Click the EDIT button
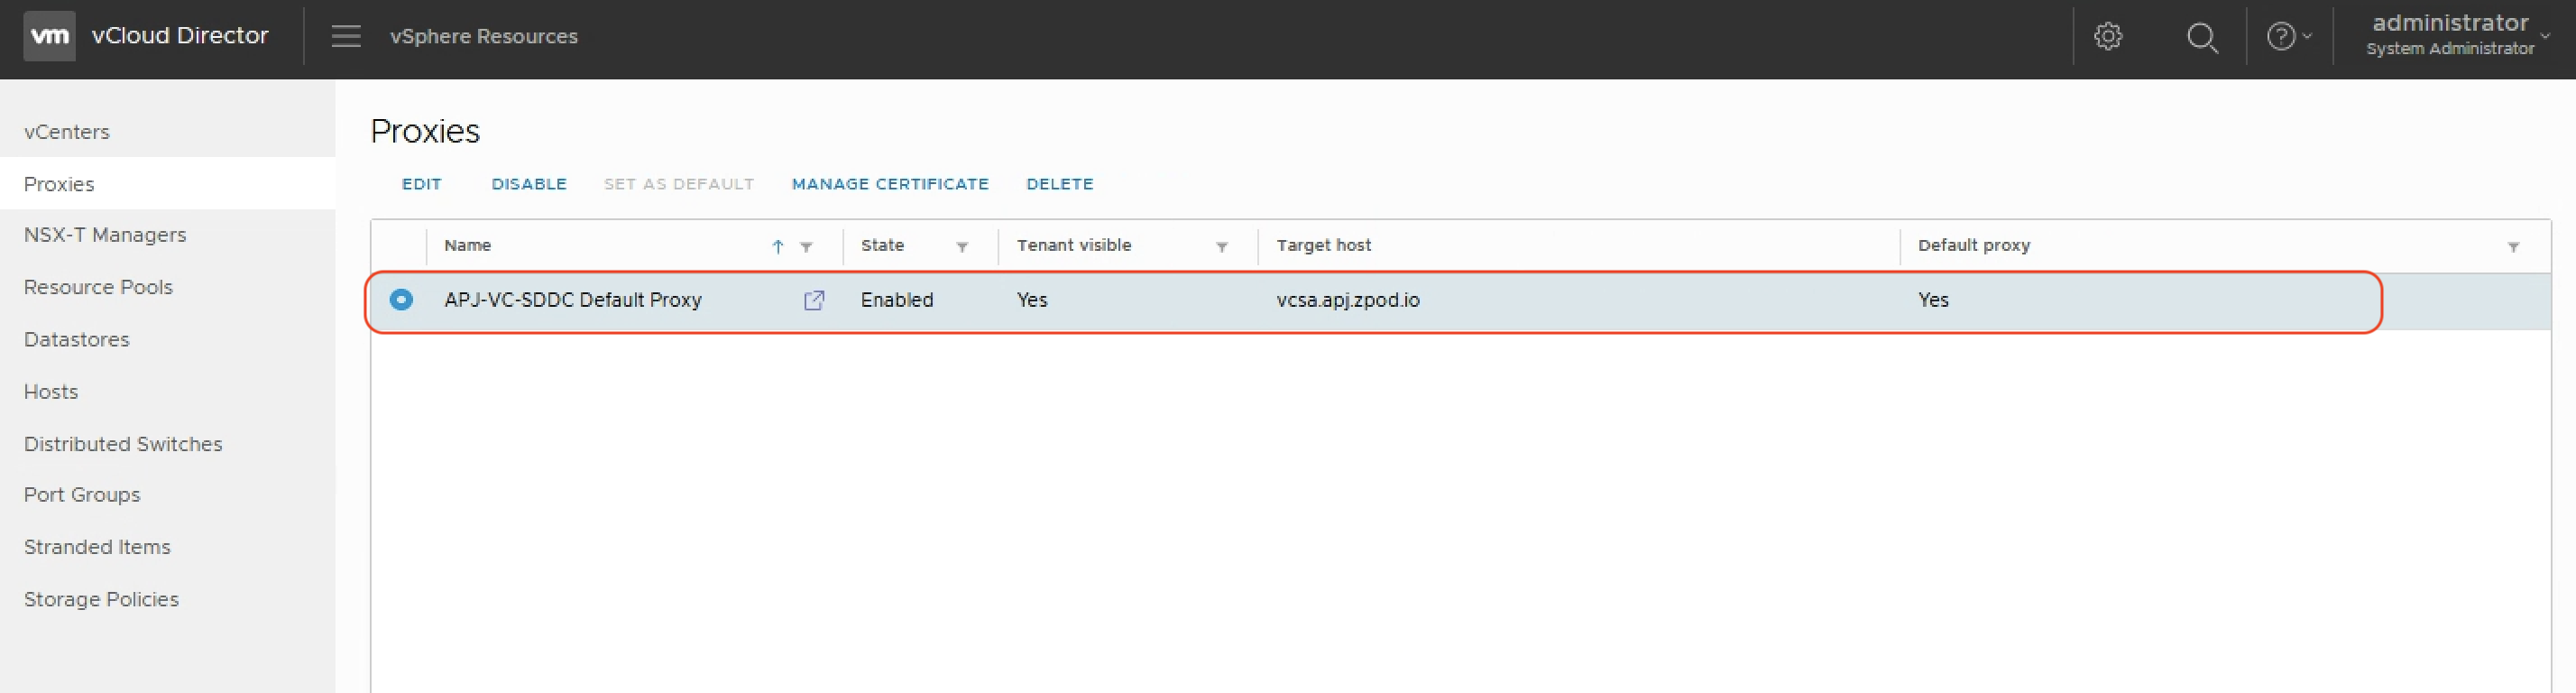The width and height of the screenshot is (2576, 693). [x=421, y=184]
